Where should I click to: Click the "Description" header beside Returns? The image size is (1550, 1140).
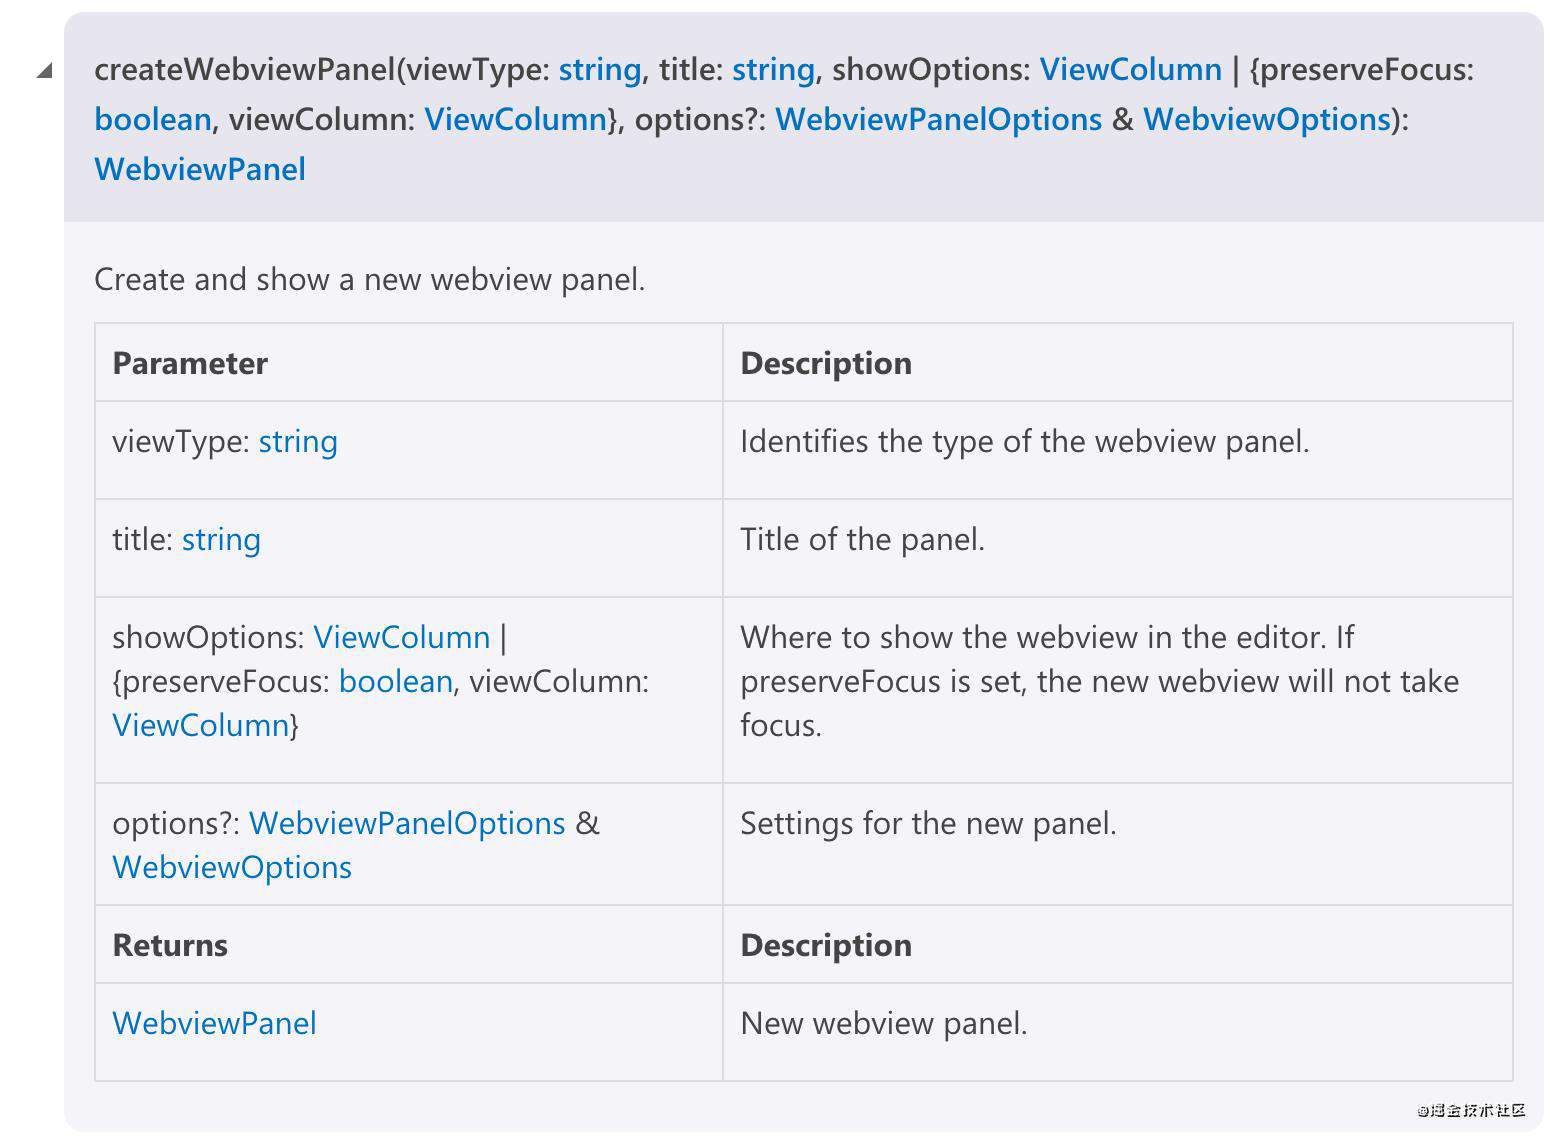coord(826,945)
